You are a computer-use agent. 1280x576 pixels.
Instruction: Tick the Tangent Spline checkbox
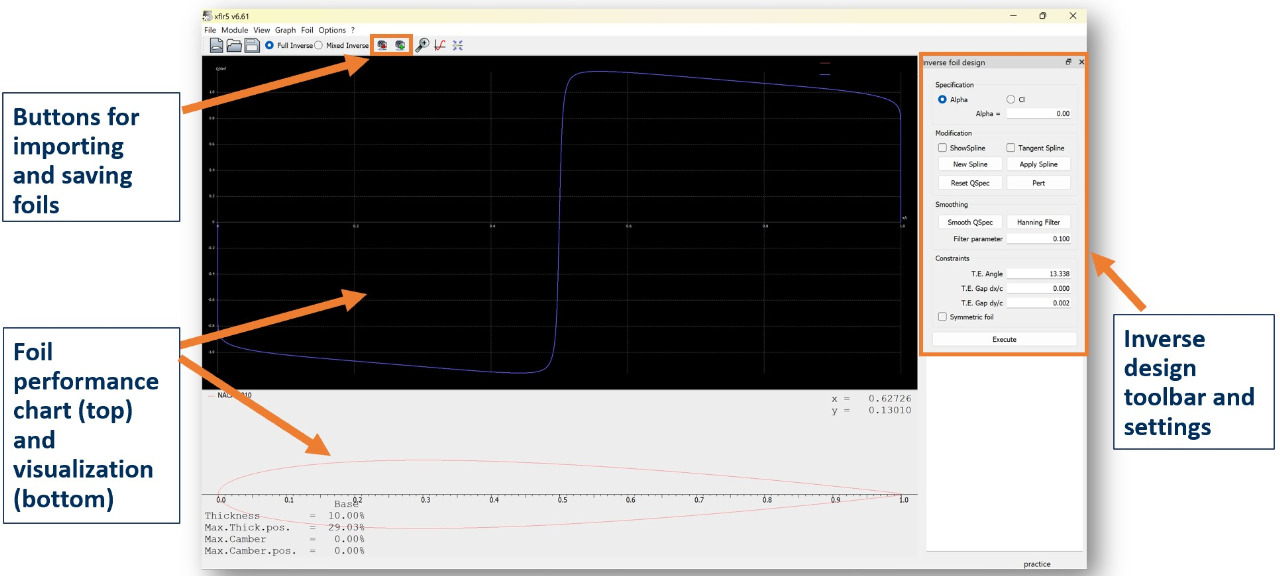1010,148
